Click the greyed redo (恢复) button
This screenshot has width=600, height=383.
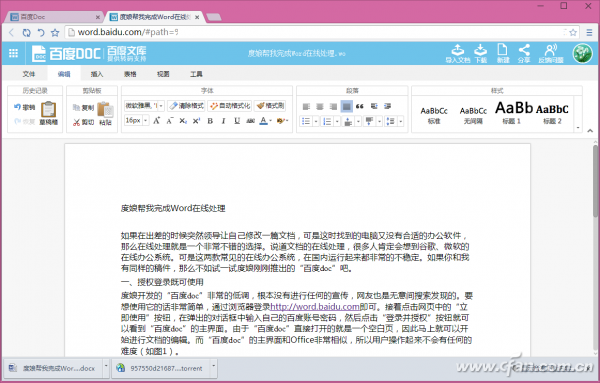coord(24,122)
